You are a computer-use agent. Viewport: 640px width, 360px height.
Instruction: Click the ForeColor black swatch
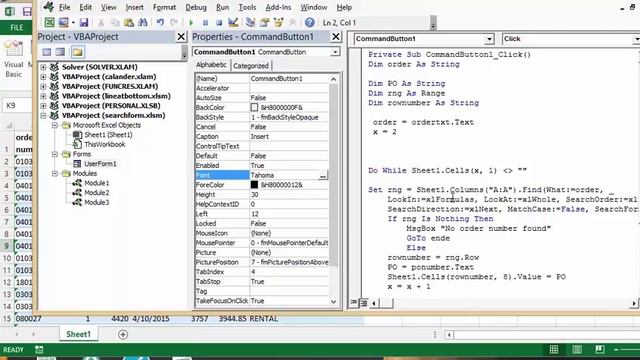coord(254,185)
